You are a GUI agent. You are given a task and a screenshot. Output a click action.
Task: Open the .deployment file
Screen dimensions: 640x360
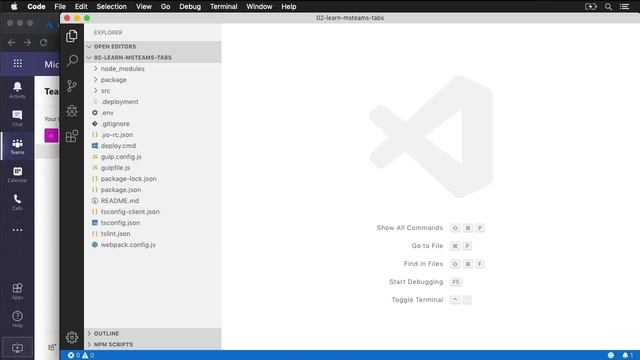click(x=153, y=102)
